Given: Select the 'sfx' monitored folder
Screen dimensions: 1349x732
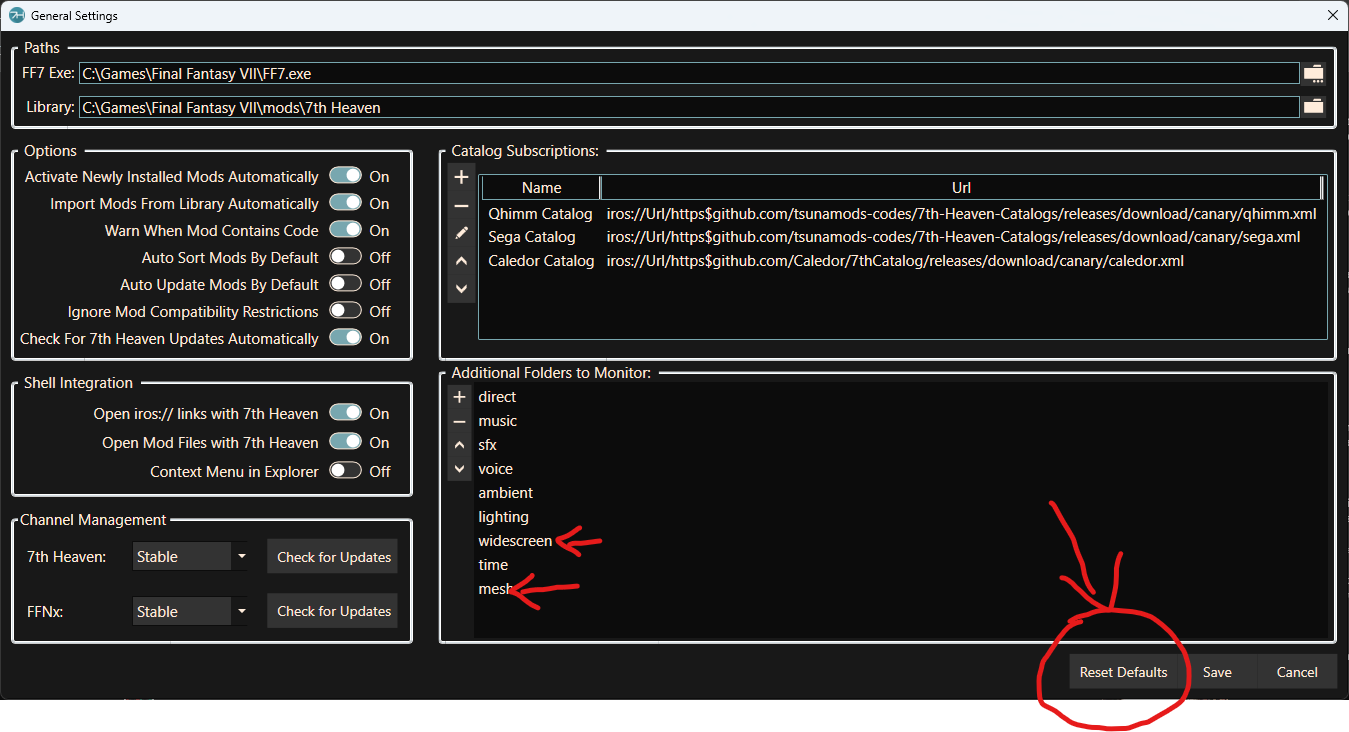Looking at the screenshot, I should pyautogui.click(x=487, y=445).
